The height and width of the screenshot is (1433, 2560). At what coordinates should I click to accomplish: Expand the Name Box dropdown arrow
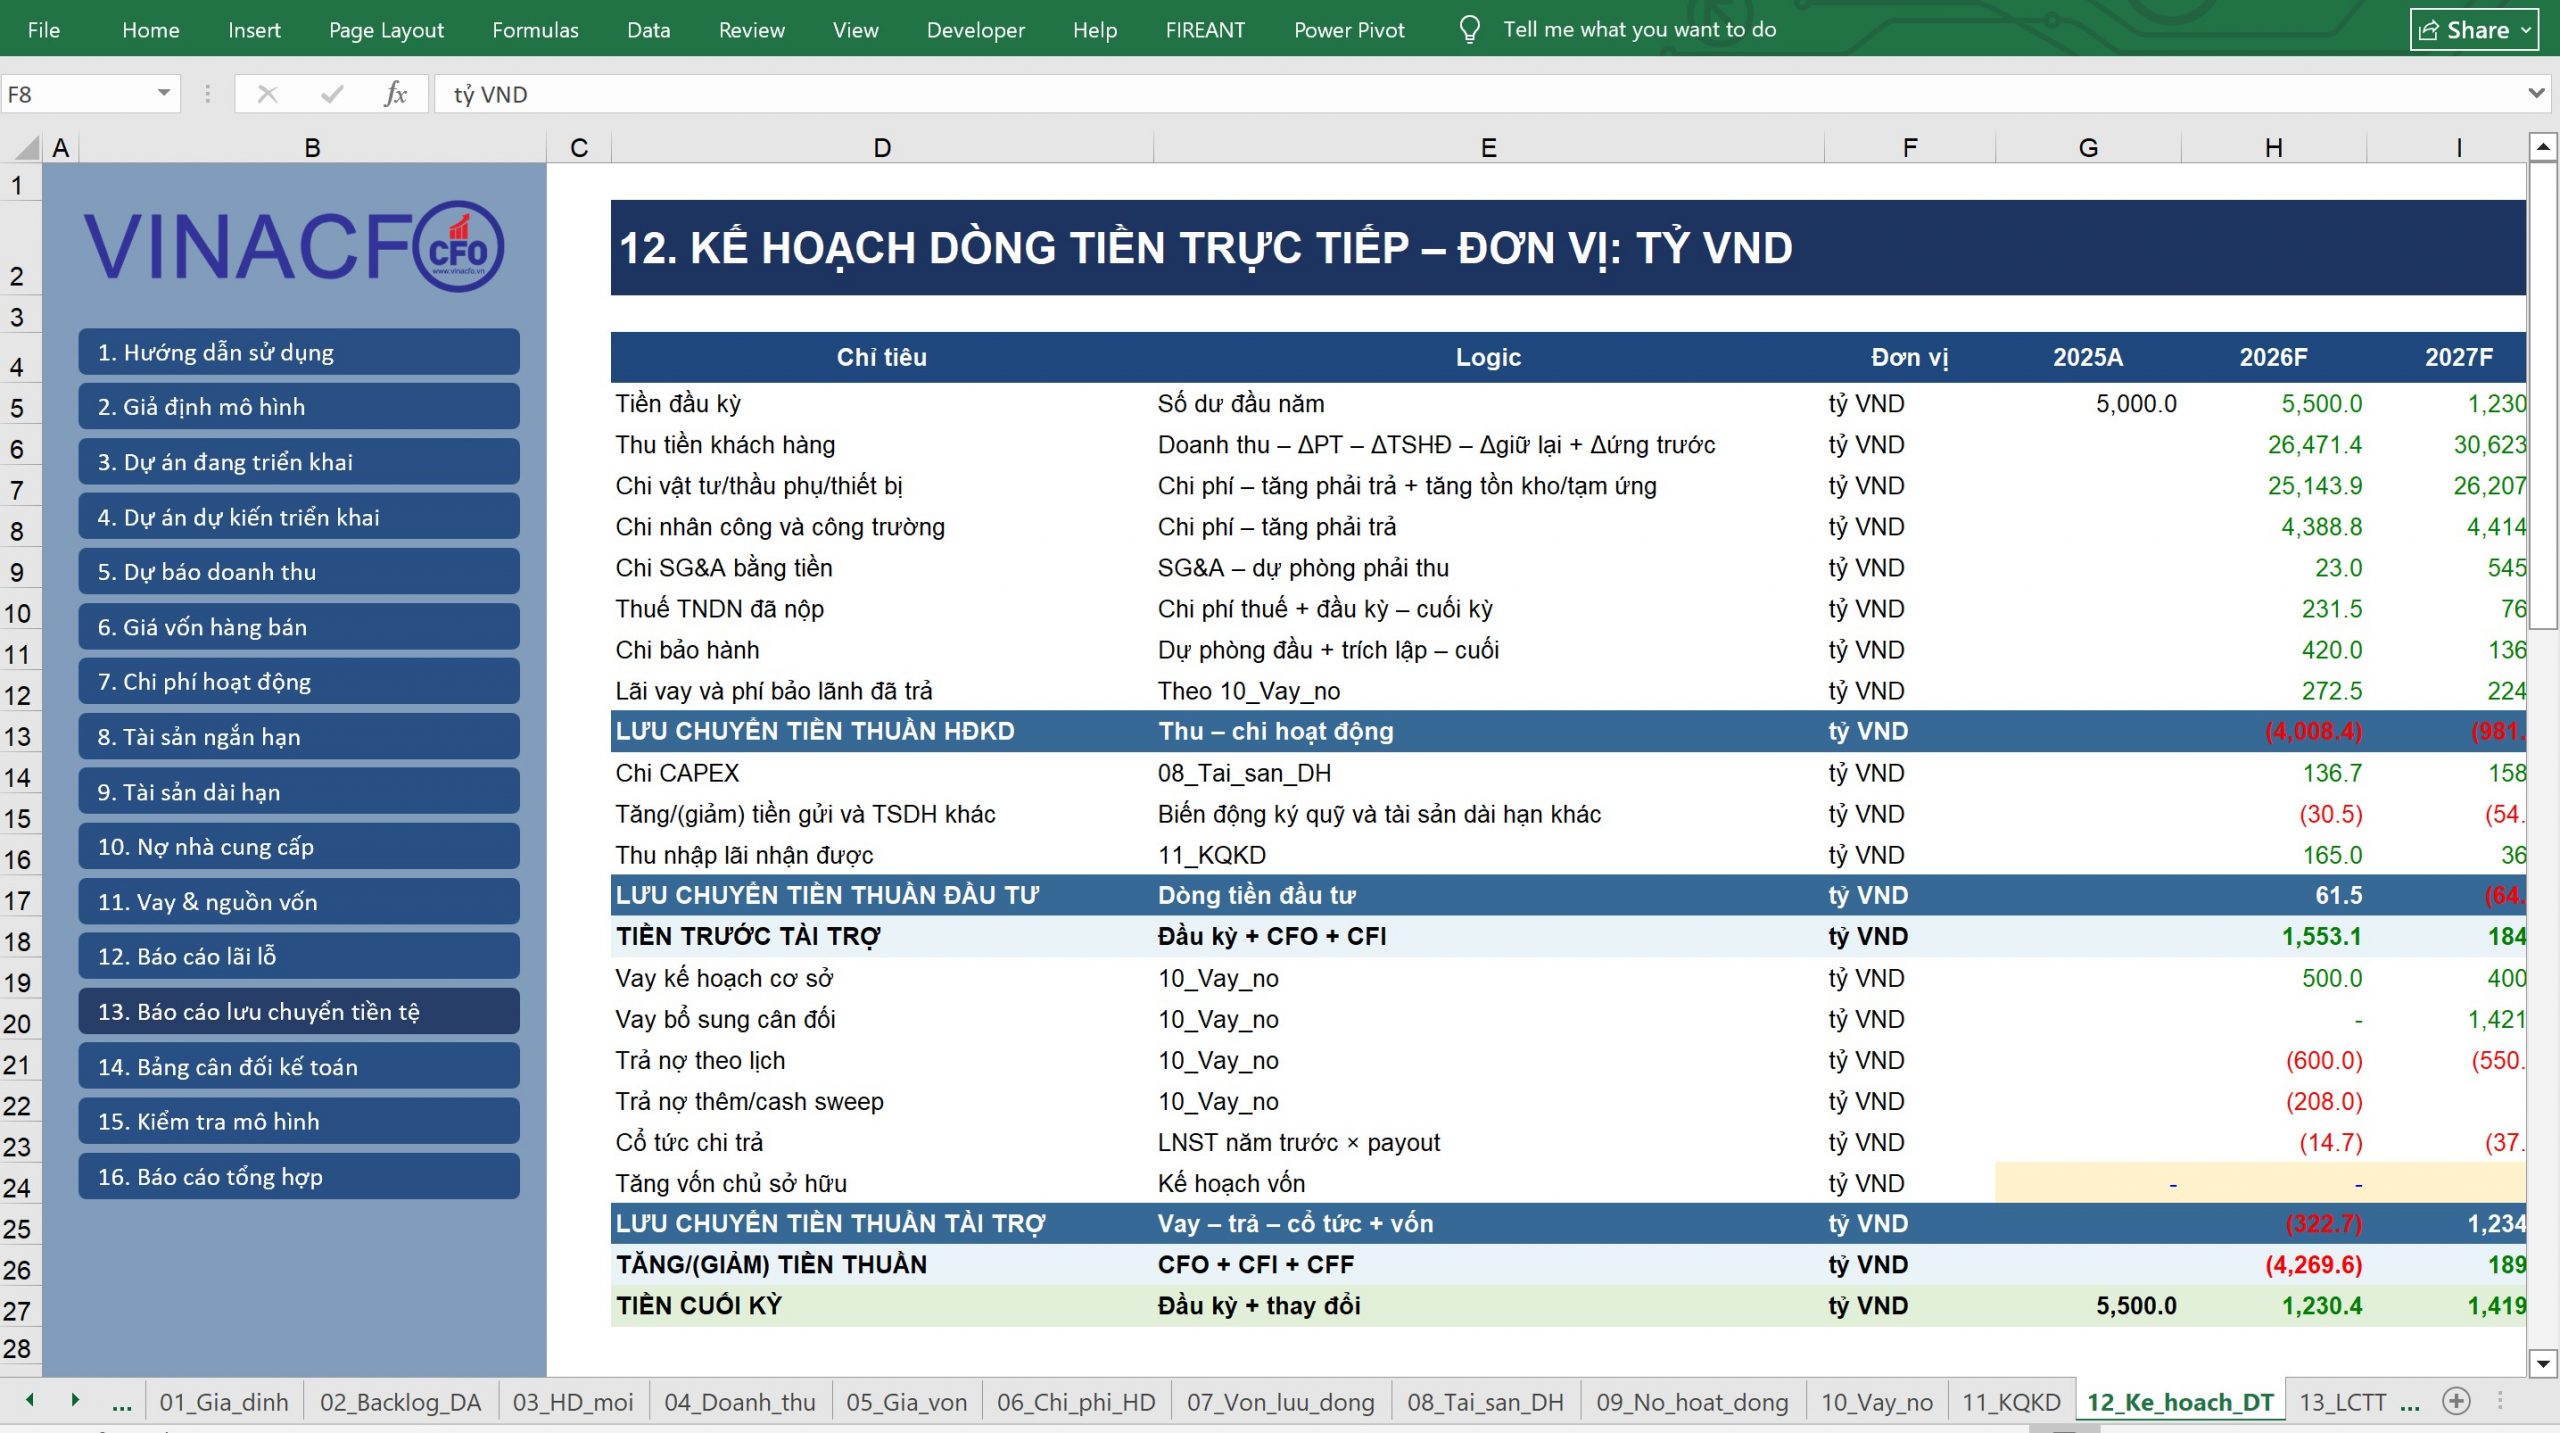(x=163, y=94)
